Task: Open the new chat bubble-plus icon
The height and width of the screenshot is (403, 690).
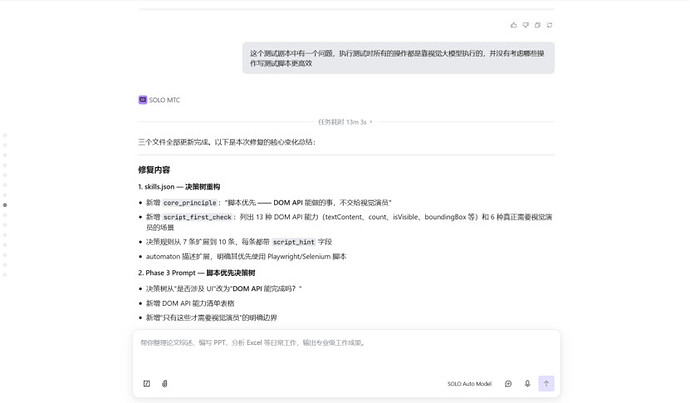Action: click(508, 384)
